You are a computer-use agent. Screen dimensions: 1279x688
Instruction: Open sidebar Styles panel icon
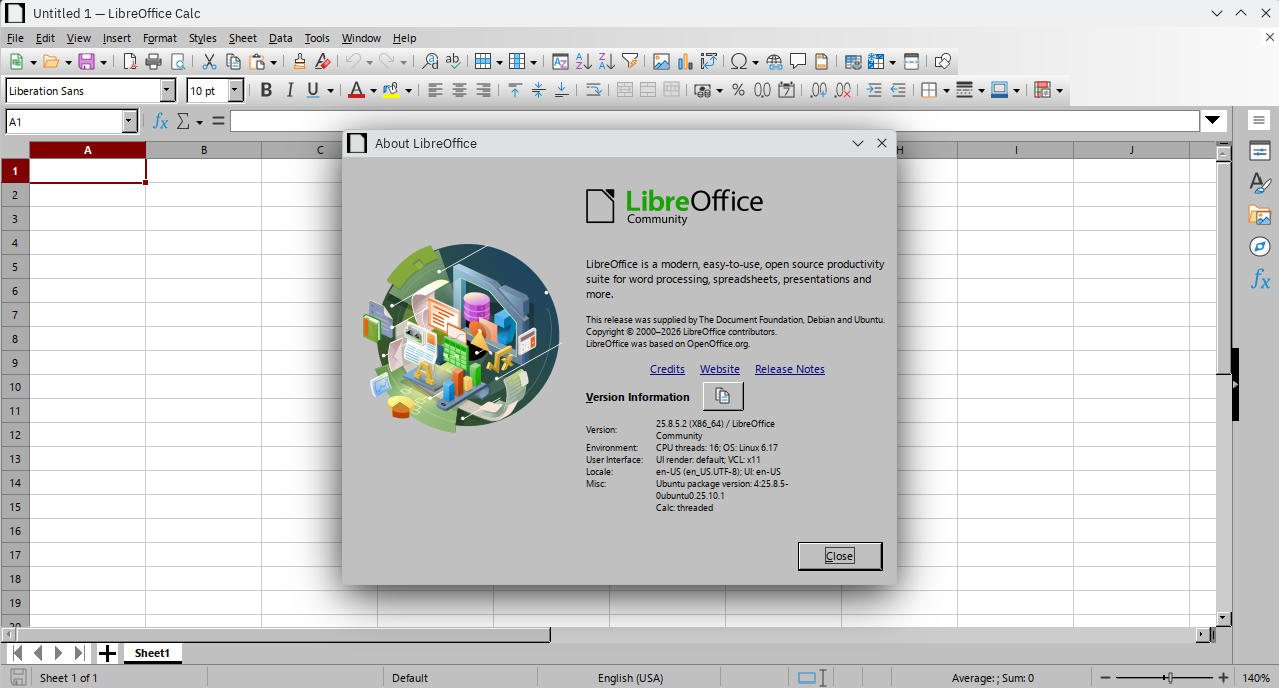tap(1260, 184)
